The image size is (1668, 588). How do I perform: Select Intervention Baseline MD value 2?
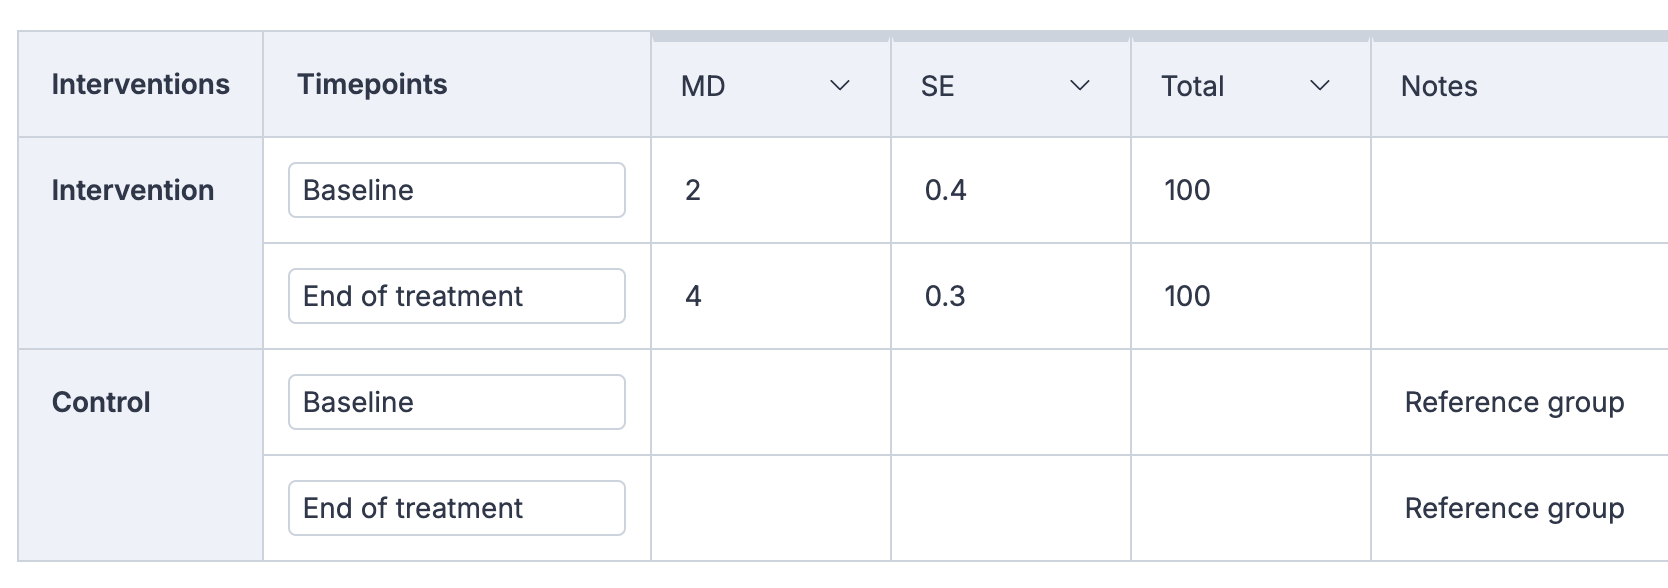[693, 190]
